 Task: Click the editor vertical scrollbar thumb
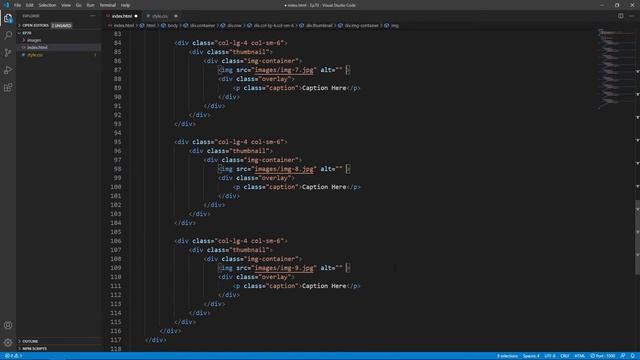[637, 237]
